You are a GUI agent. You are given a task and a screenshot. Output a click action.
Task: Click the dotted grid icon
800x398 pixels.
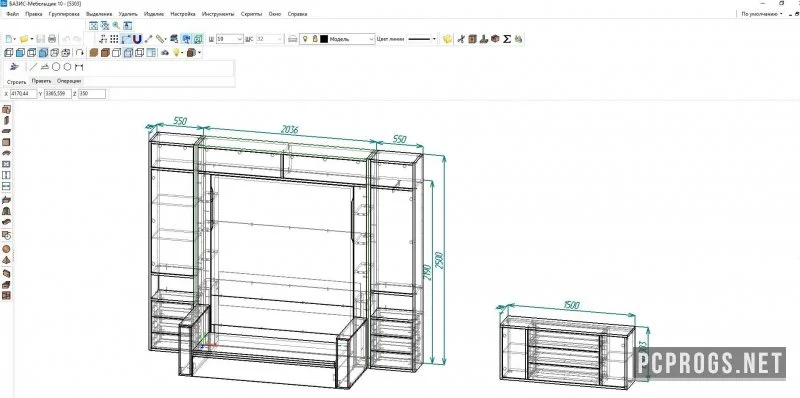(x=114, y=39)
